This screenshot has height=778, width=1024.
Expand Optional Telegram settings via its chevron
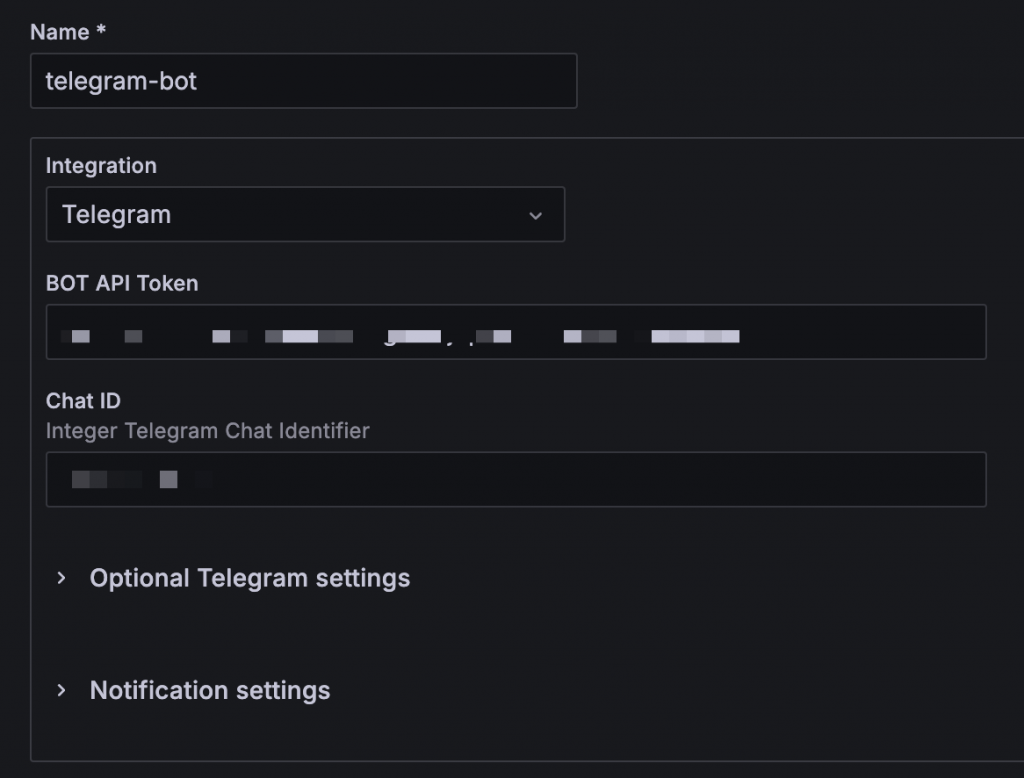(x=62, y=578)
